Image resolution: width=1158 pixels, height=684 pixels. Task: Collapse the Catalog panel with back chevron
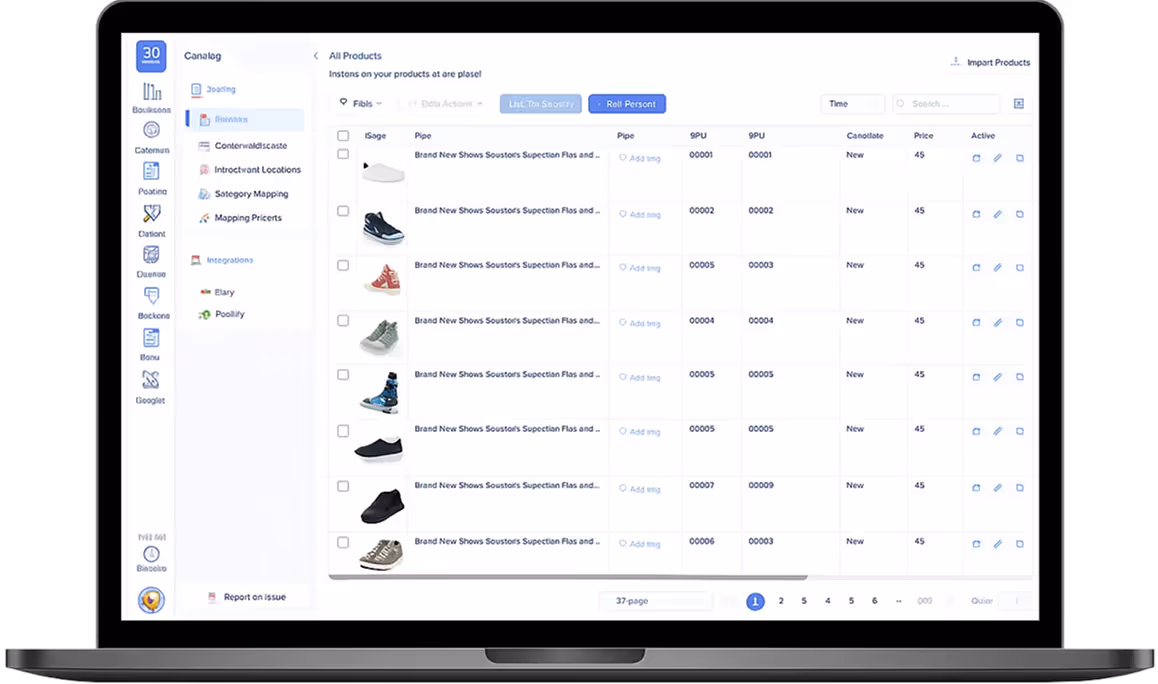(x=316, y=55)
